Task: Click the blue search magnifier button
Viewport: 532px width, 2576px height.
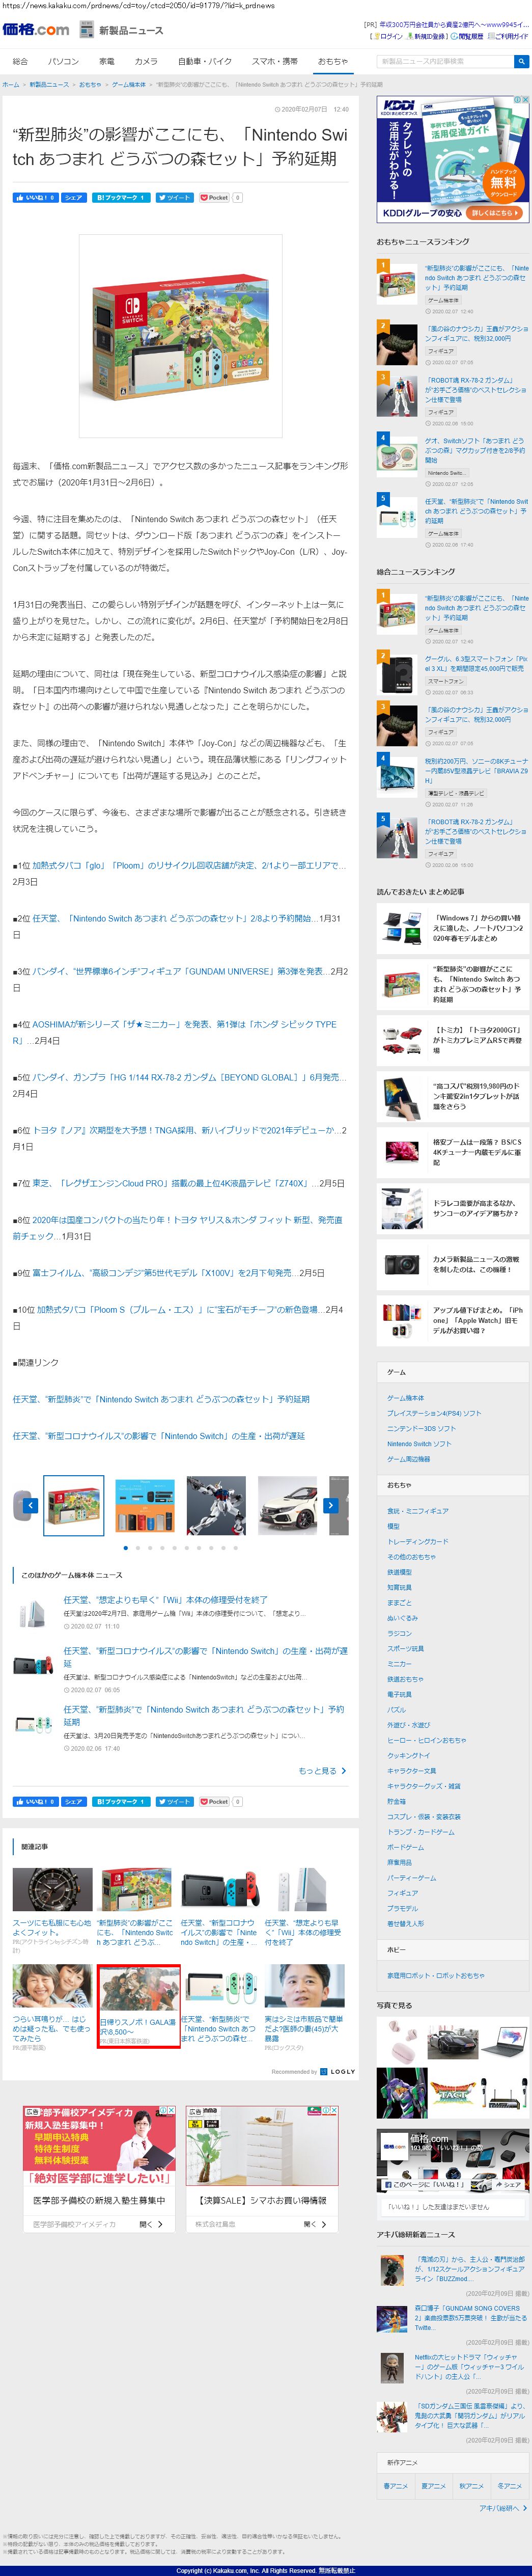Action: [x=521, y=61]
